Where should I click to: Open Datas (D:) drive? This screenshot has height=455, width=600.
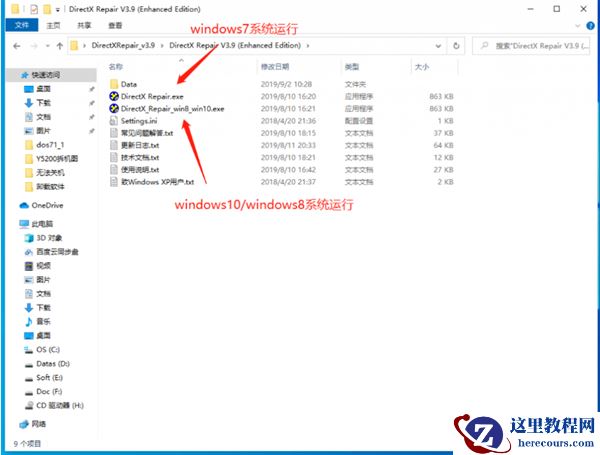(x=53, y=364)
